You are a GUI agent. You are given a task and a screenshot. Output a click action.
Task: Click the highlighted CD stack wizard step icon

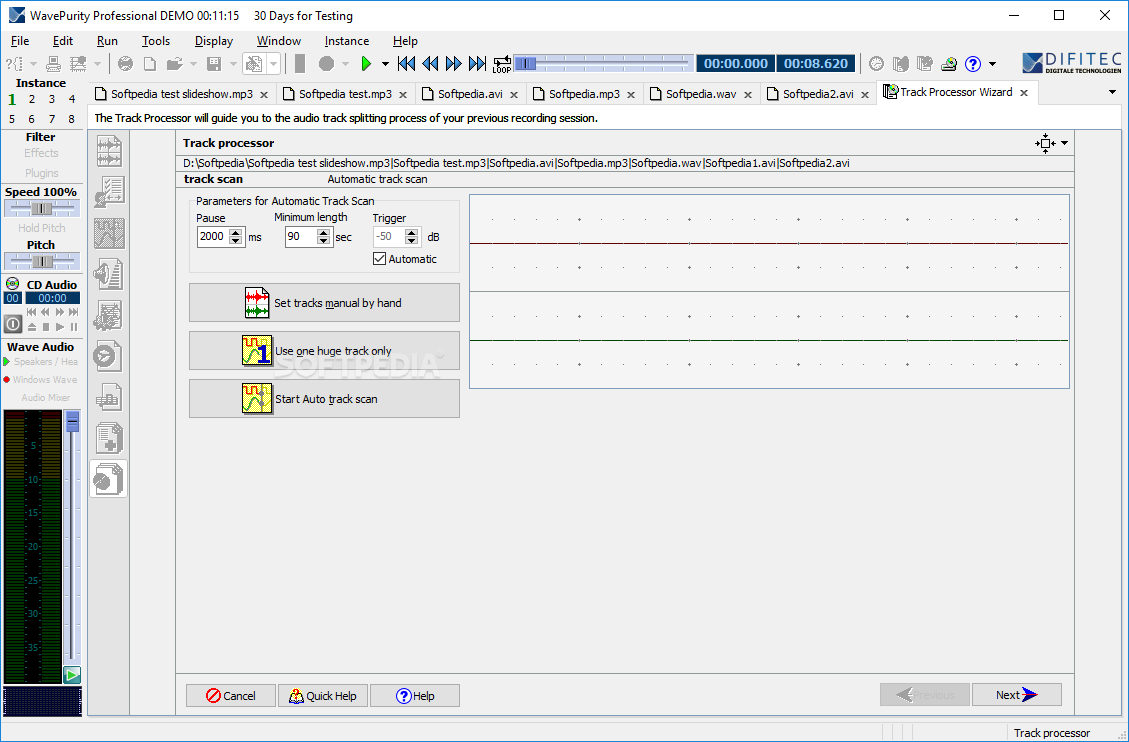[x=109, y=479]
